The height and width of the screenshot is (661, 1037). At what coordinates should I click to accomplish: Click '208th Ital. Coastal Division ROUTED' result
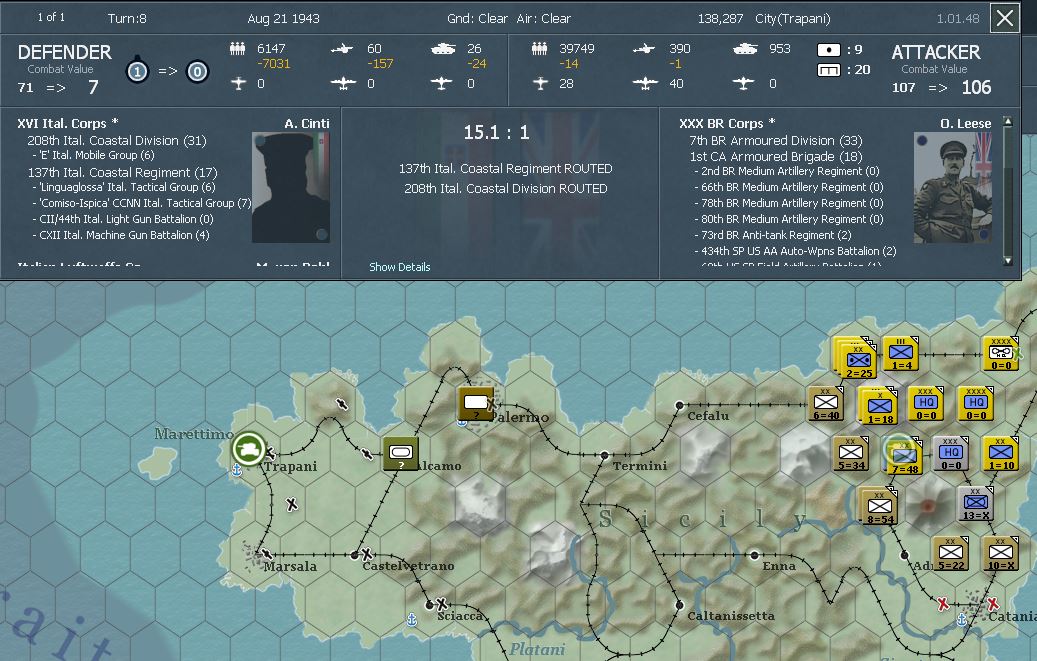(x=505, y=189)
